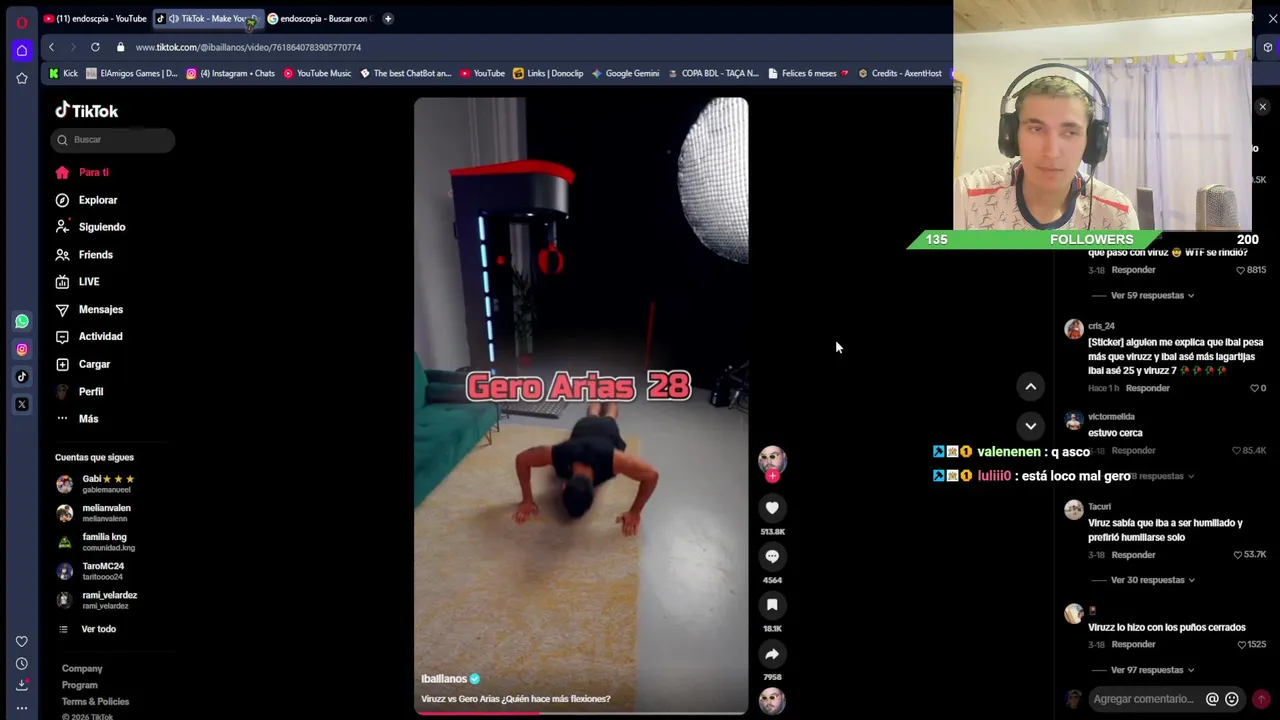The image size is (1280, 720).
Task: Open Kick bookmark
Action: (x=63, y=73)
